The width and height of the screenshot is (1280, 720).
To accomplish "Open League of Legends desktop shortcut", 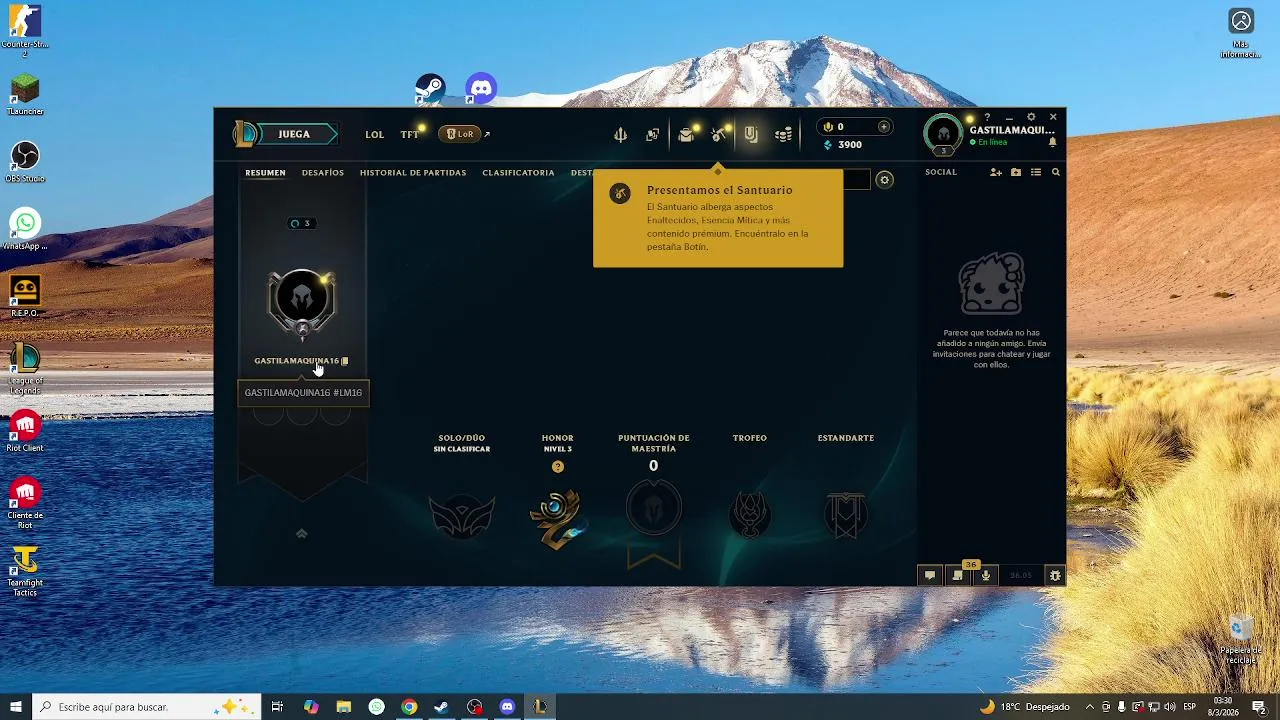I will coord(25,369).
